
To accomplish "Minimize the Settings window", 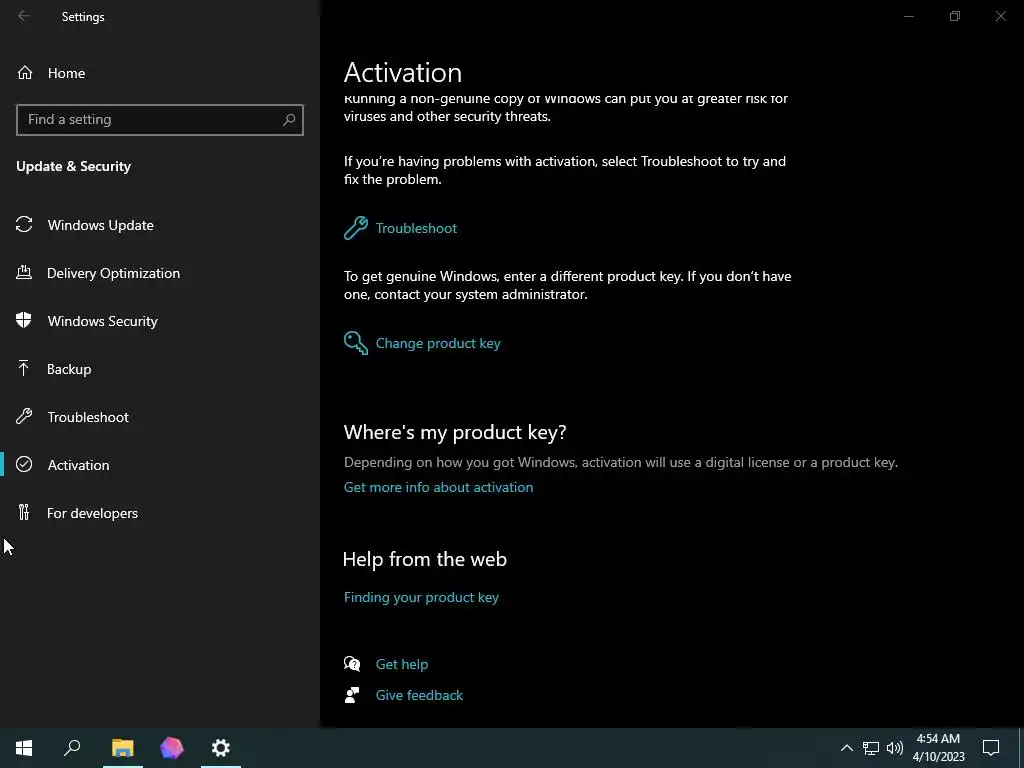I will pos(908,16).
